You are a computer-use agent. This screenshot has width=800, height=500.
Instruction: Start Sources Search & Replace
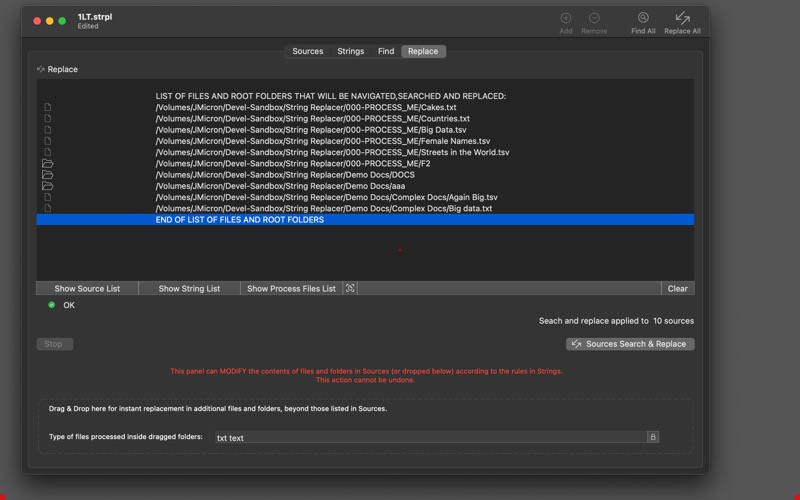tap(630, 344)
